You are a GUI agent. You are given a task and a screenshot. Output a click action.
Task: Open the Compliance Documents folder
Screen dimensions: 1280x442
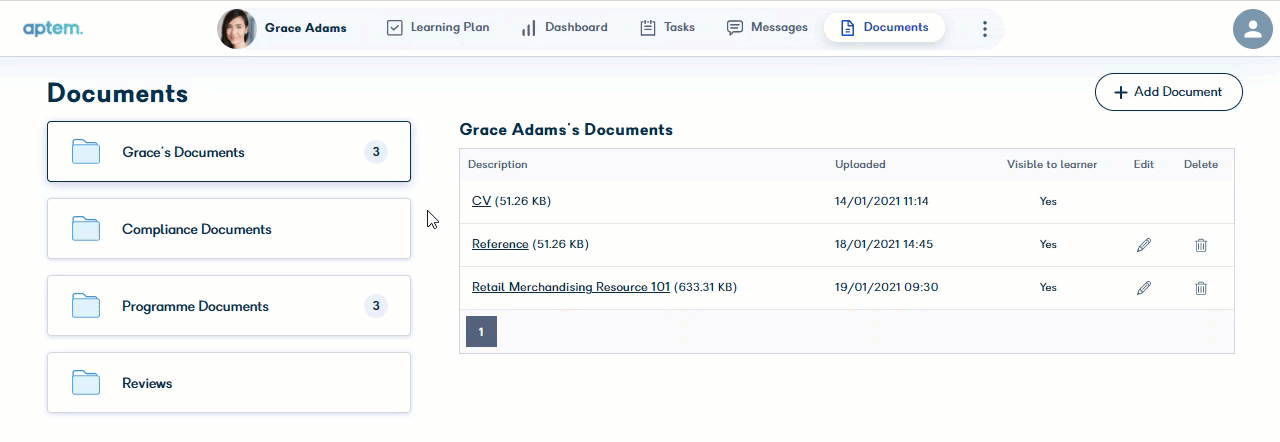point(229,229)
